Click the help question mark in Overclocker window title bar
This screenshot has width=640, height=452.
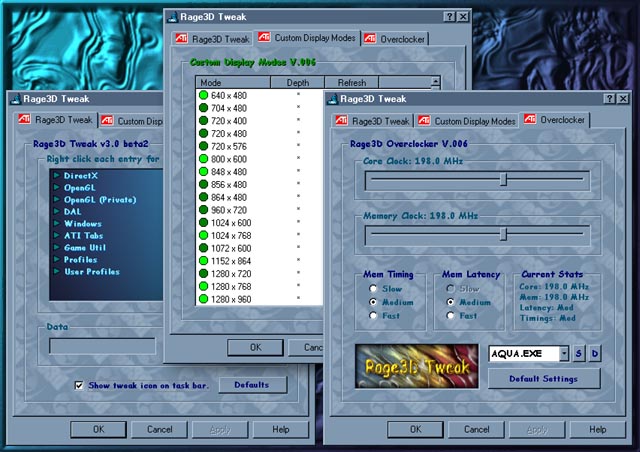[609, 99]
